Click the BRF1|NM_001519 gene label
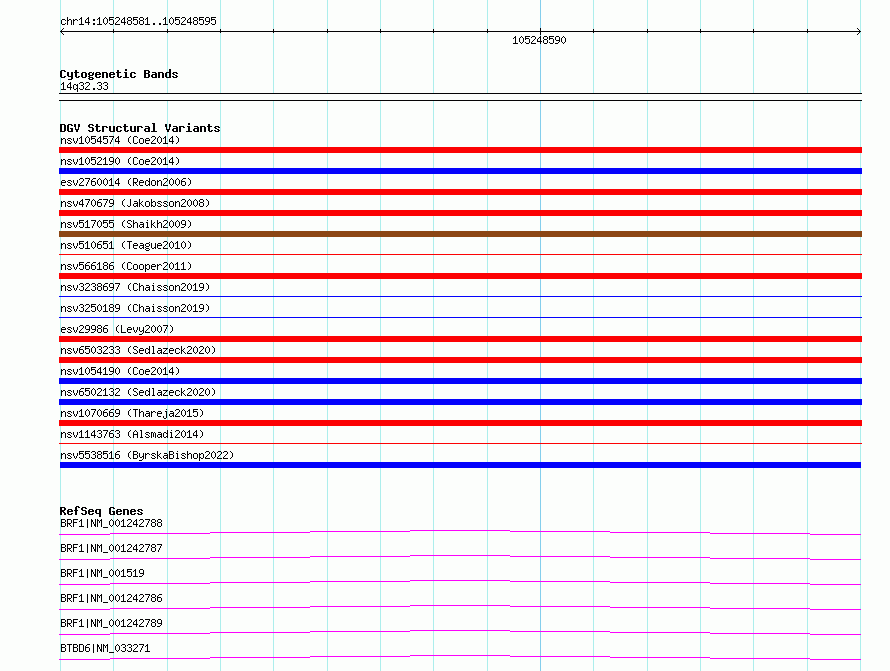 click(x=102, y=573)
